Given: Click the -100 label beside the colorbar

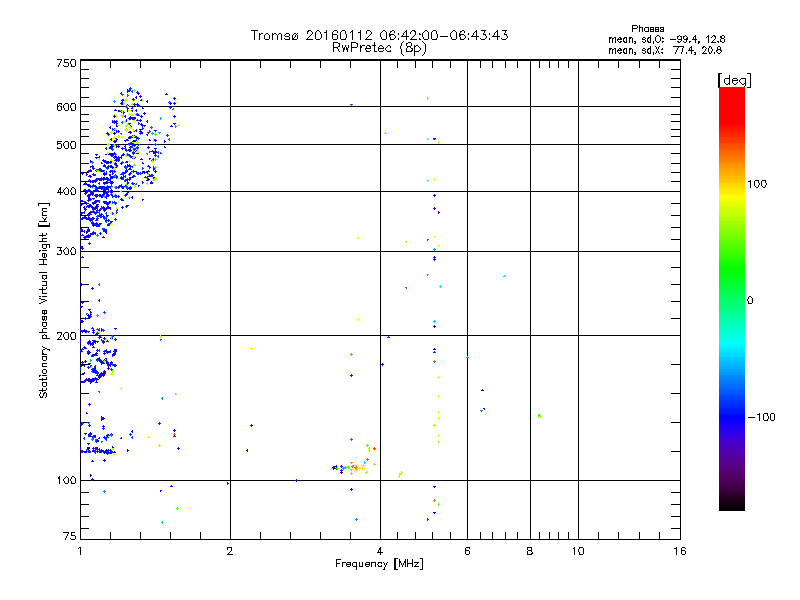Looking at the screenshot, I should [x=762, y=417].
